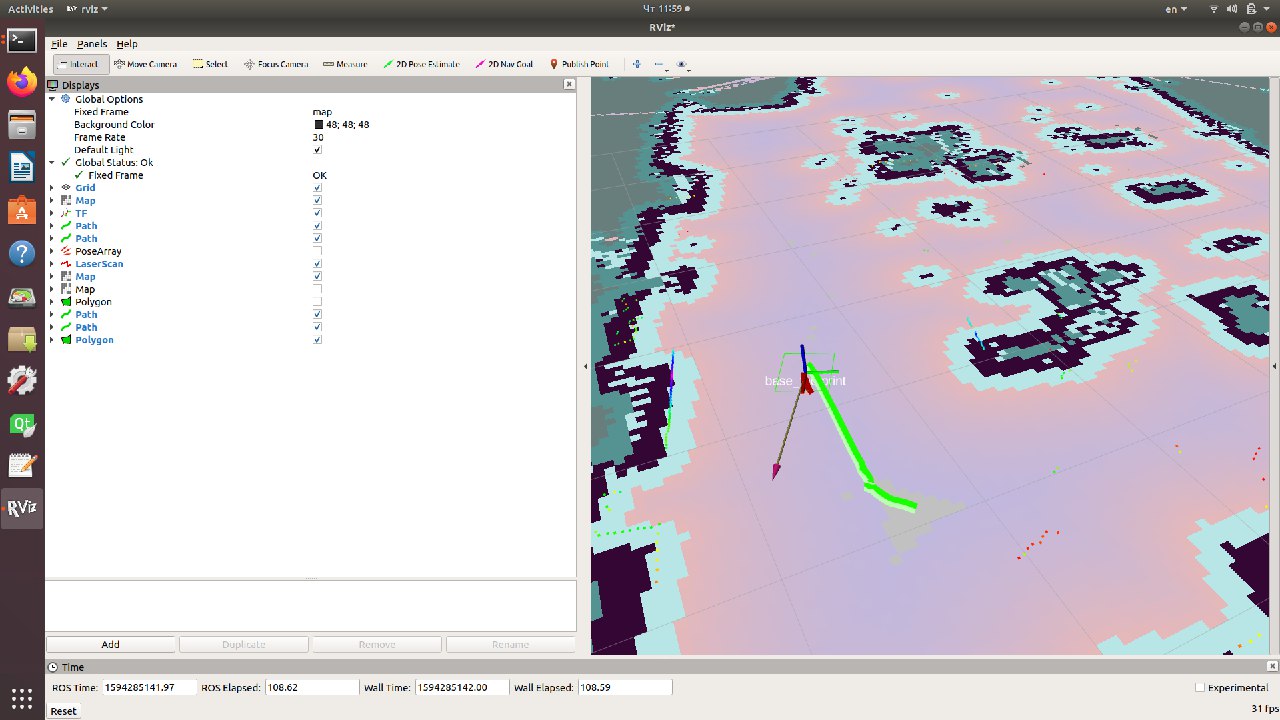This screenshot has height=720, width=1280.
Task: Enable the PoseArray display checkbox
Action: pyautogui.click(x=318, y=251)
